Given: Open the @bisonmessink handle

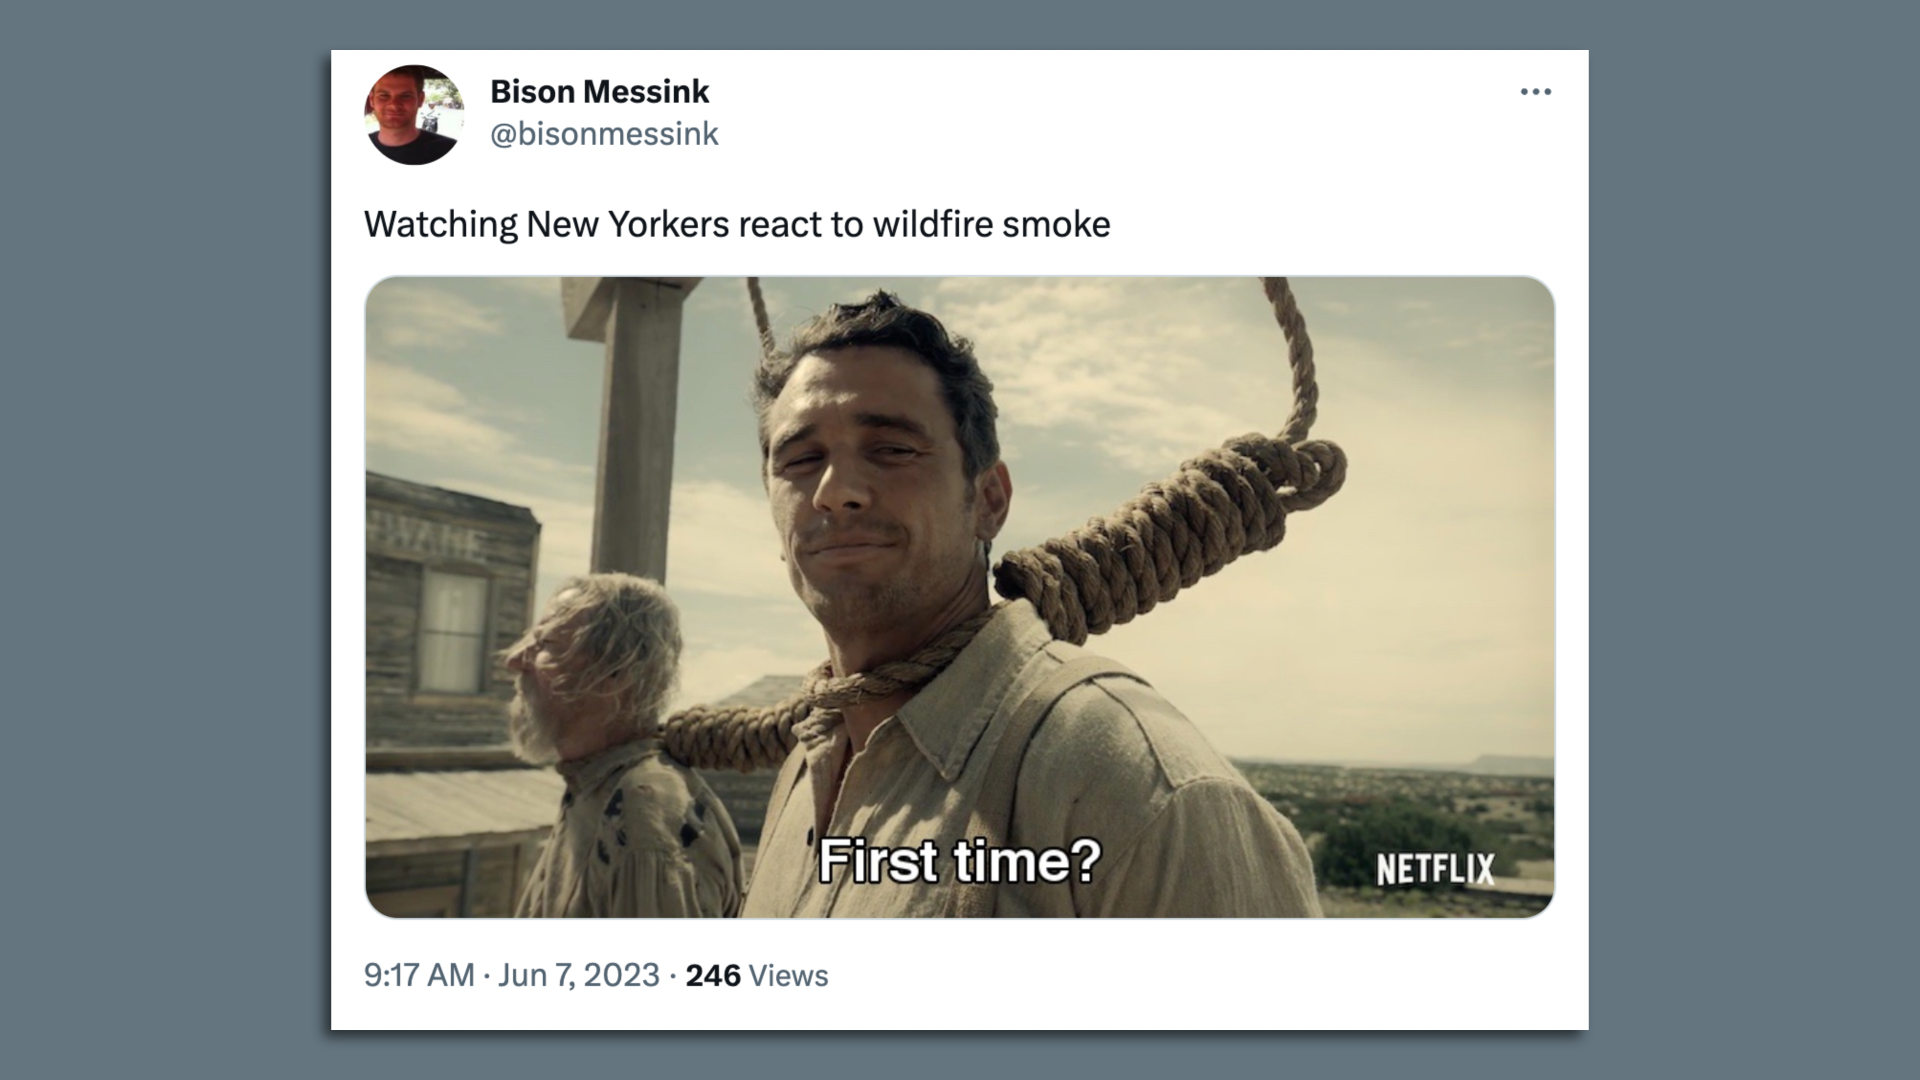Looking at the screenshot, I should click(x=604, y=133).
